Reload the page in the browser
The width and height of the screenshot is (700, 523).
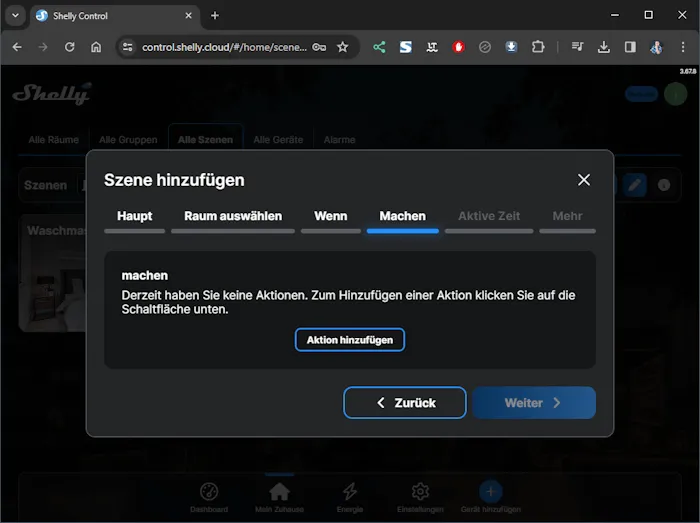pyautogui.click(x=69, y=47)
